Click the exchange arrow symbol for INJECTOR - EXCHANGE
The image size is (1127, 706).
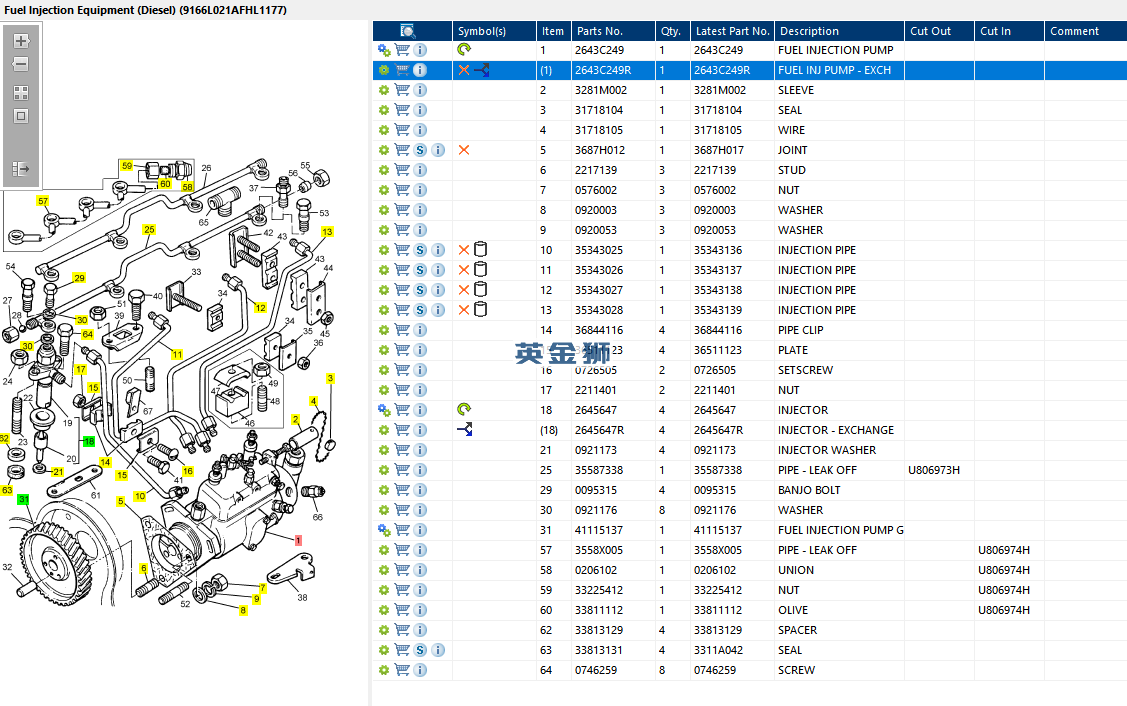coord(464,430)
